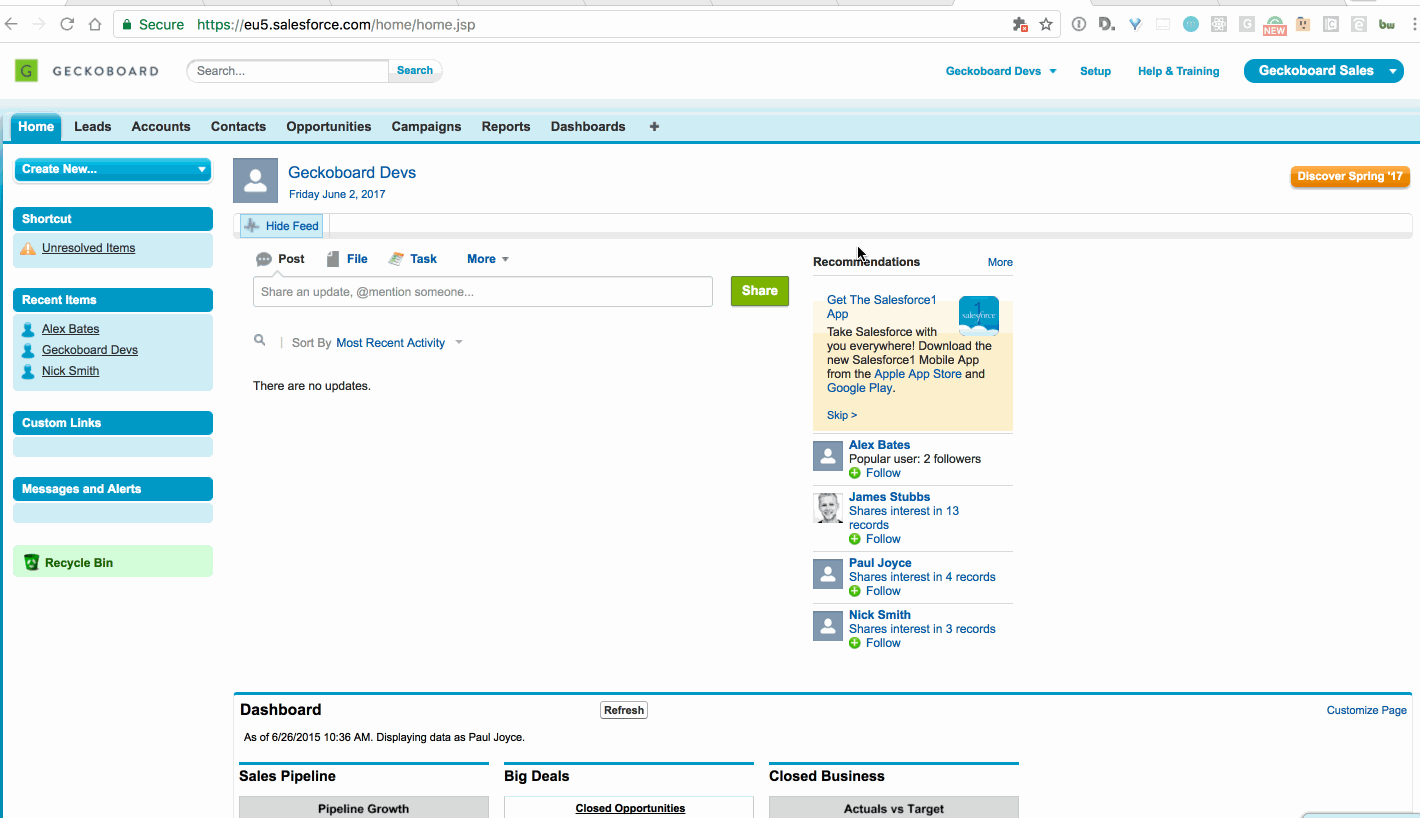The height and width of the screenshot is (818, 1420).
Task: Click the 'D.' extension icon
Action: pyautogui.click(x=1107, y=24)
